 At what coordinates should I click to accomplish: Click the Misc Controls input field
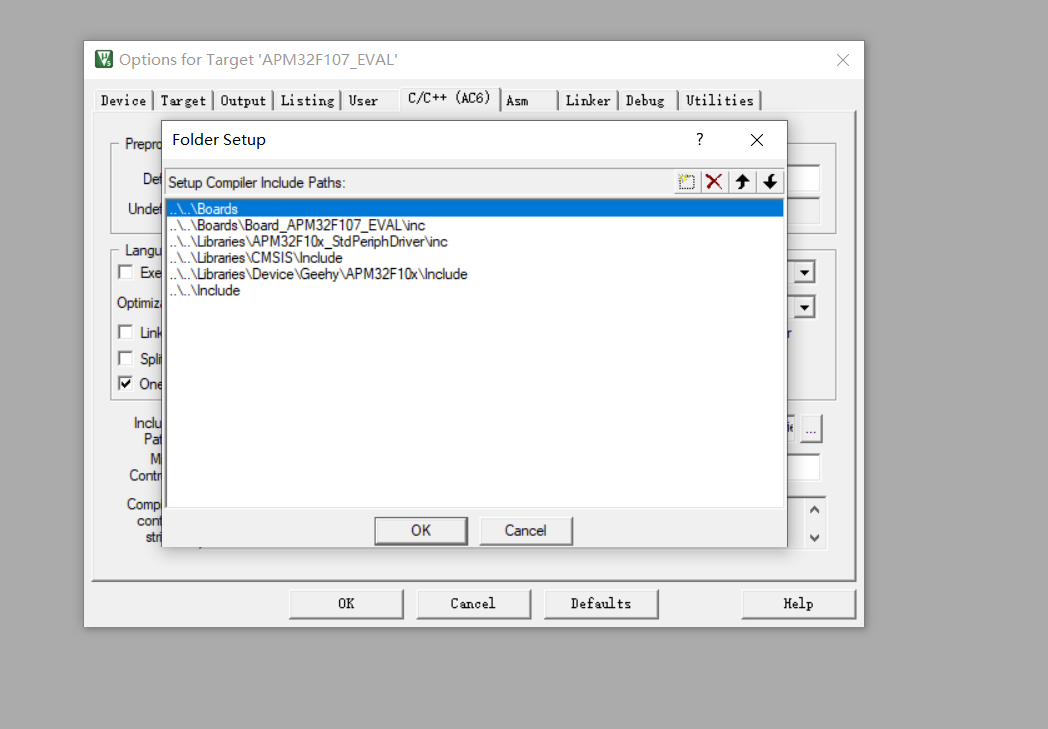(x=803, y=467)
